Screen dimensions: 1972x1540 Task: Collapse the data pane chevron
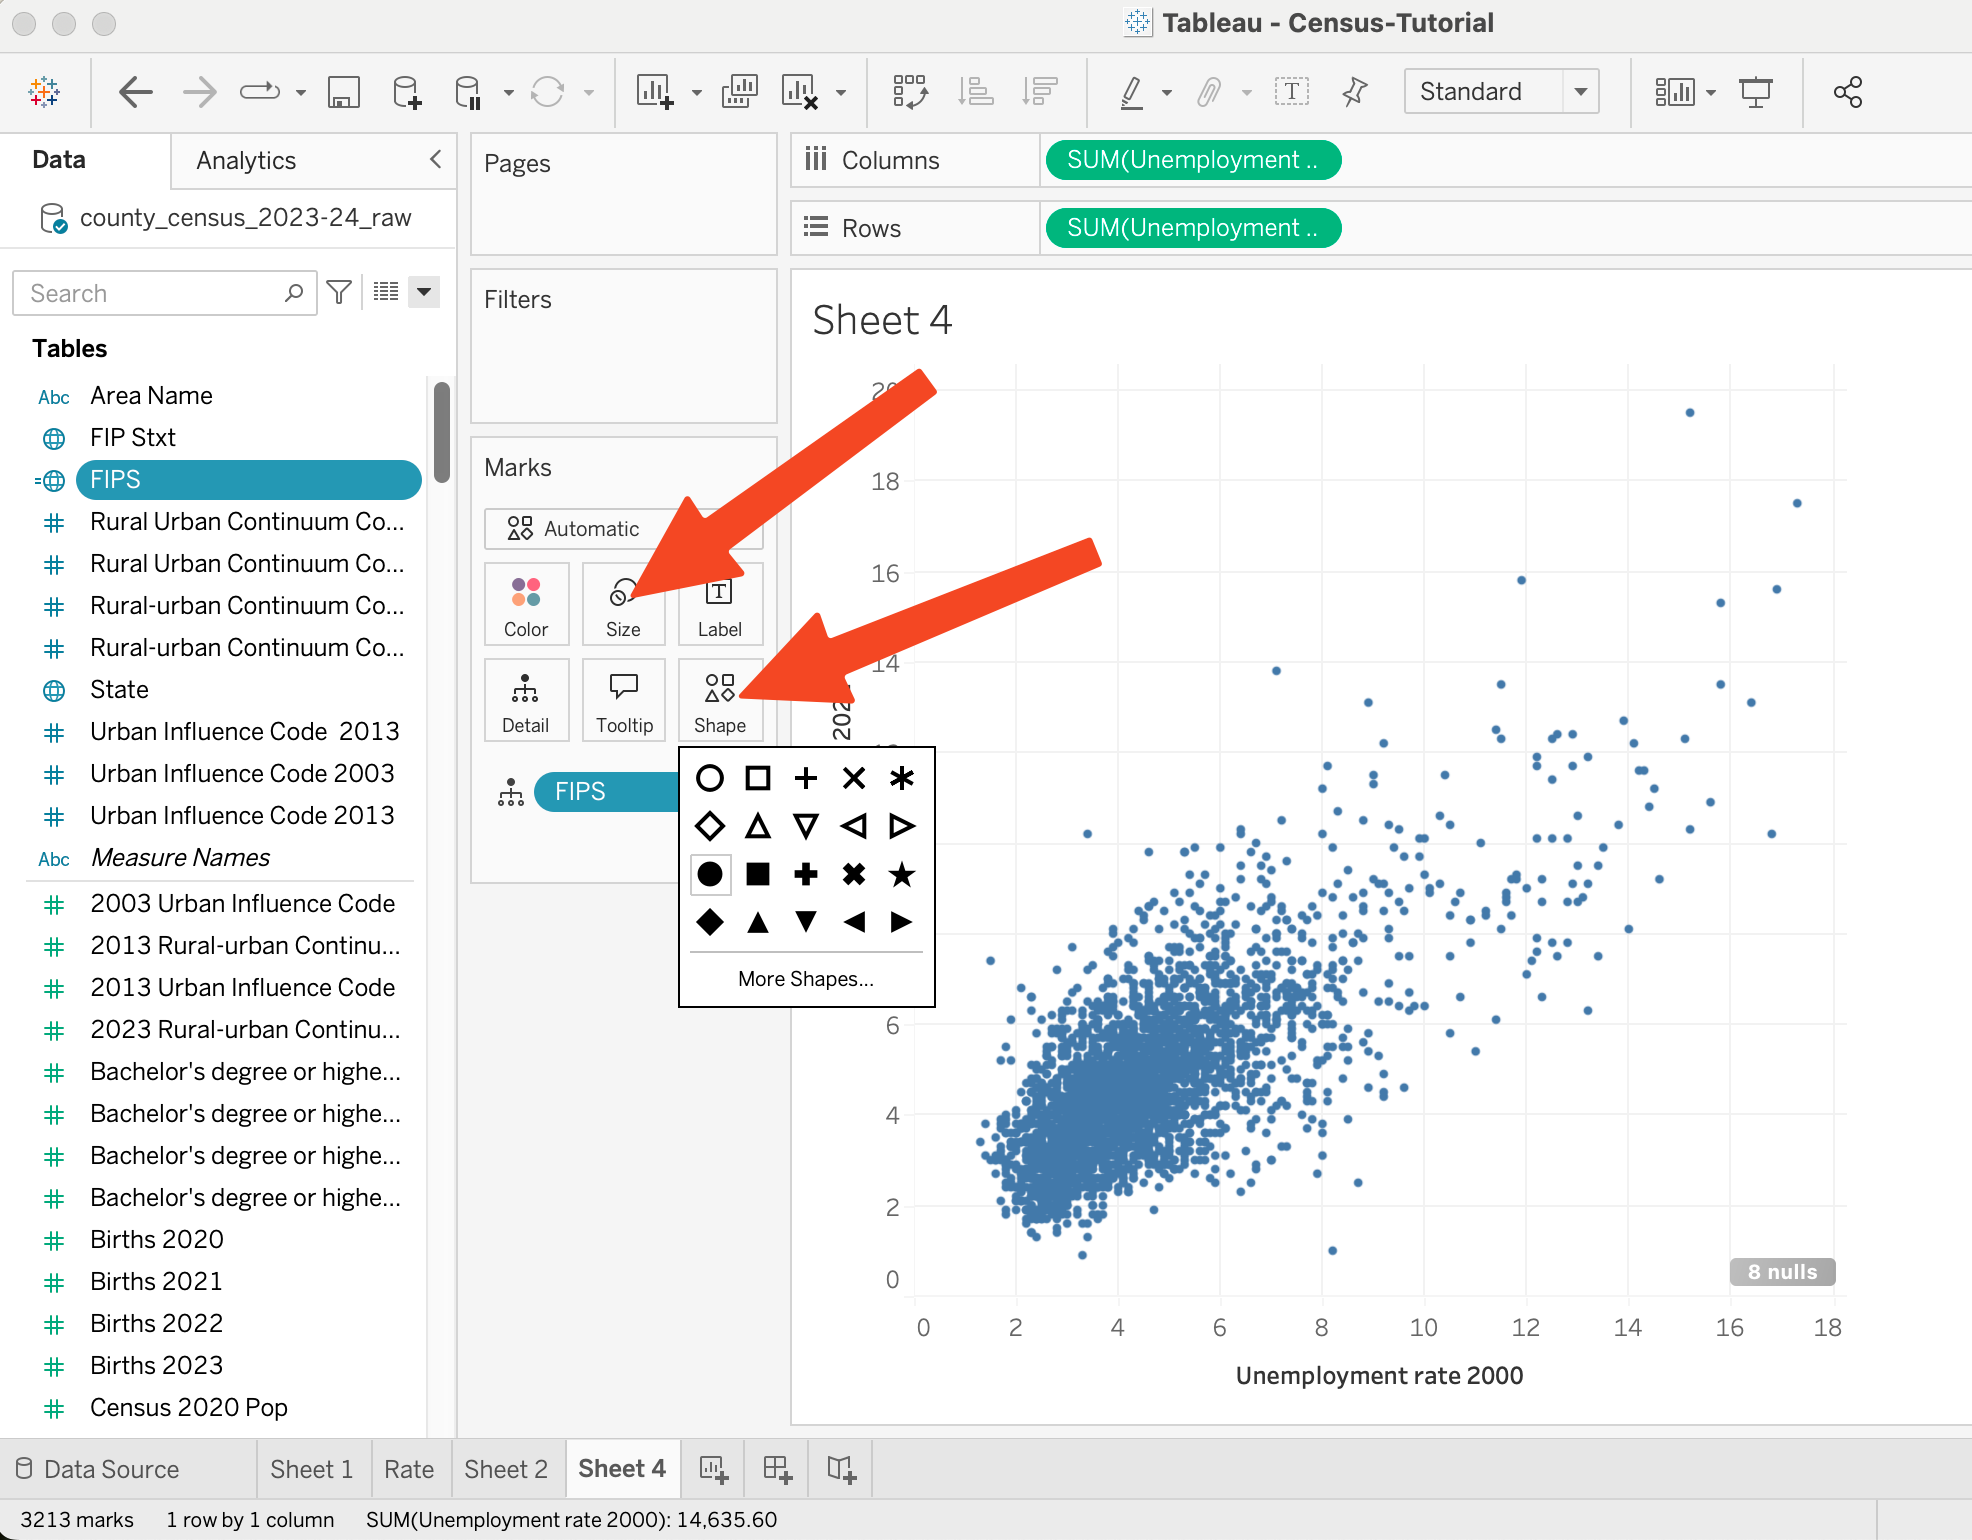click(x=435, y=159)
